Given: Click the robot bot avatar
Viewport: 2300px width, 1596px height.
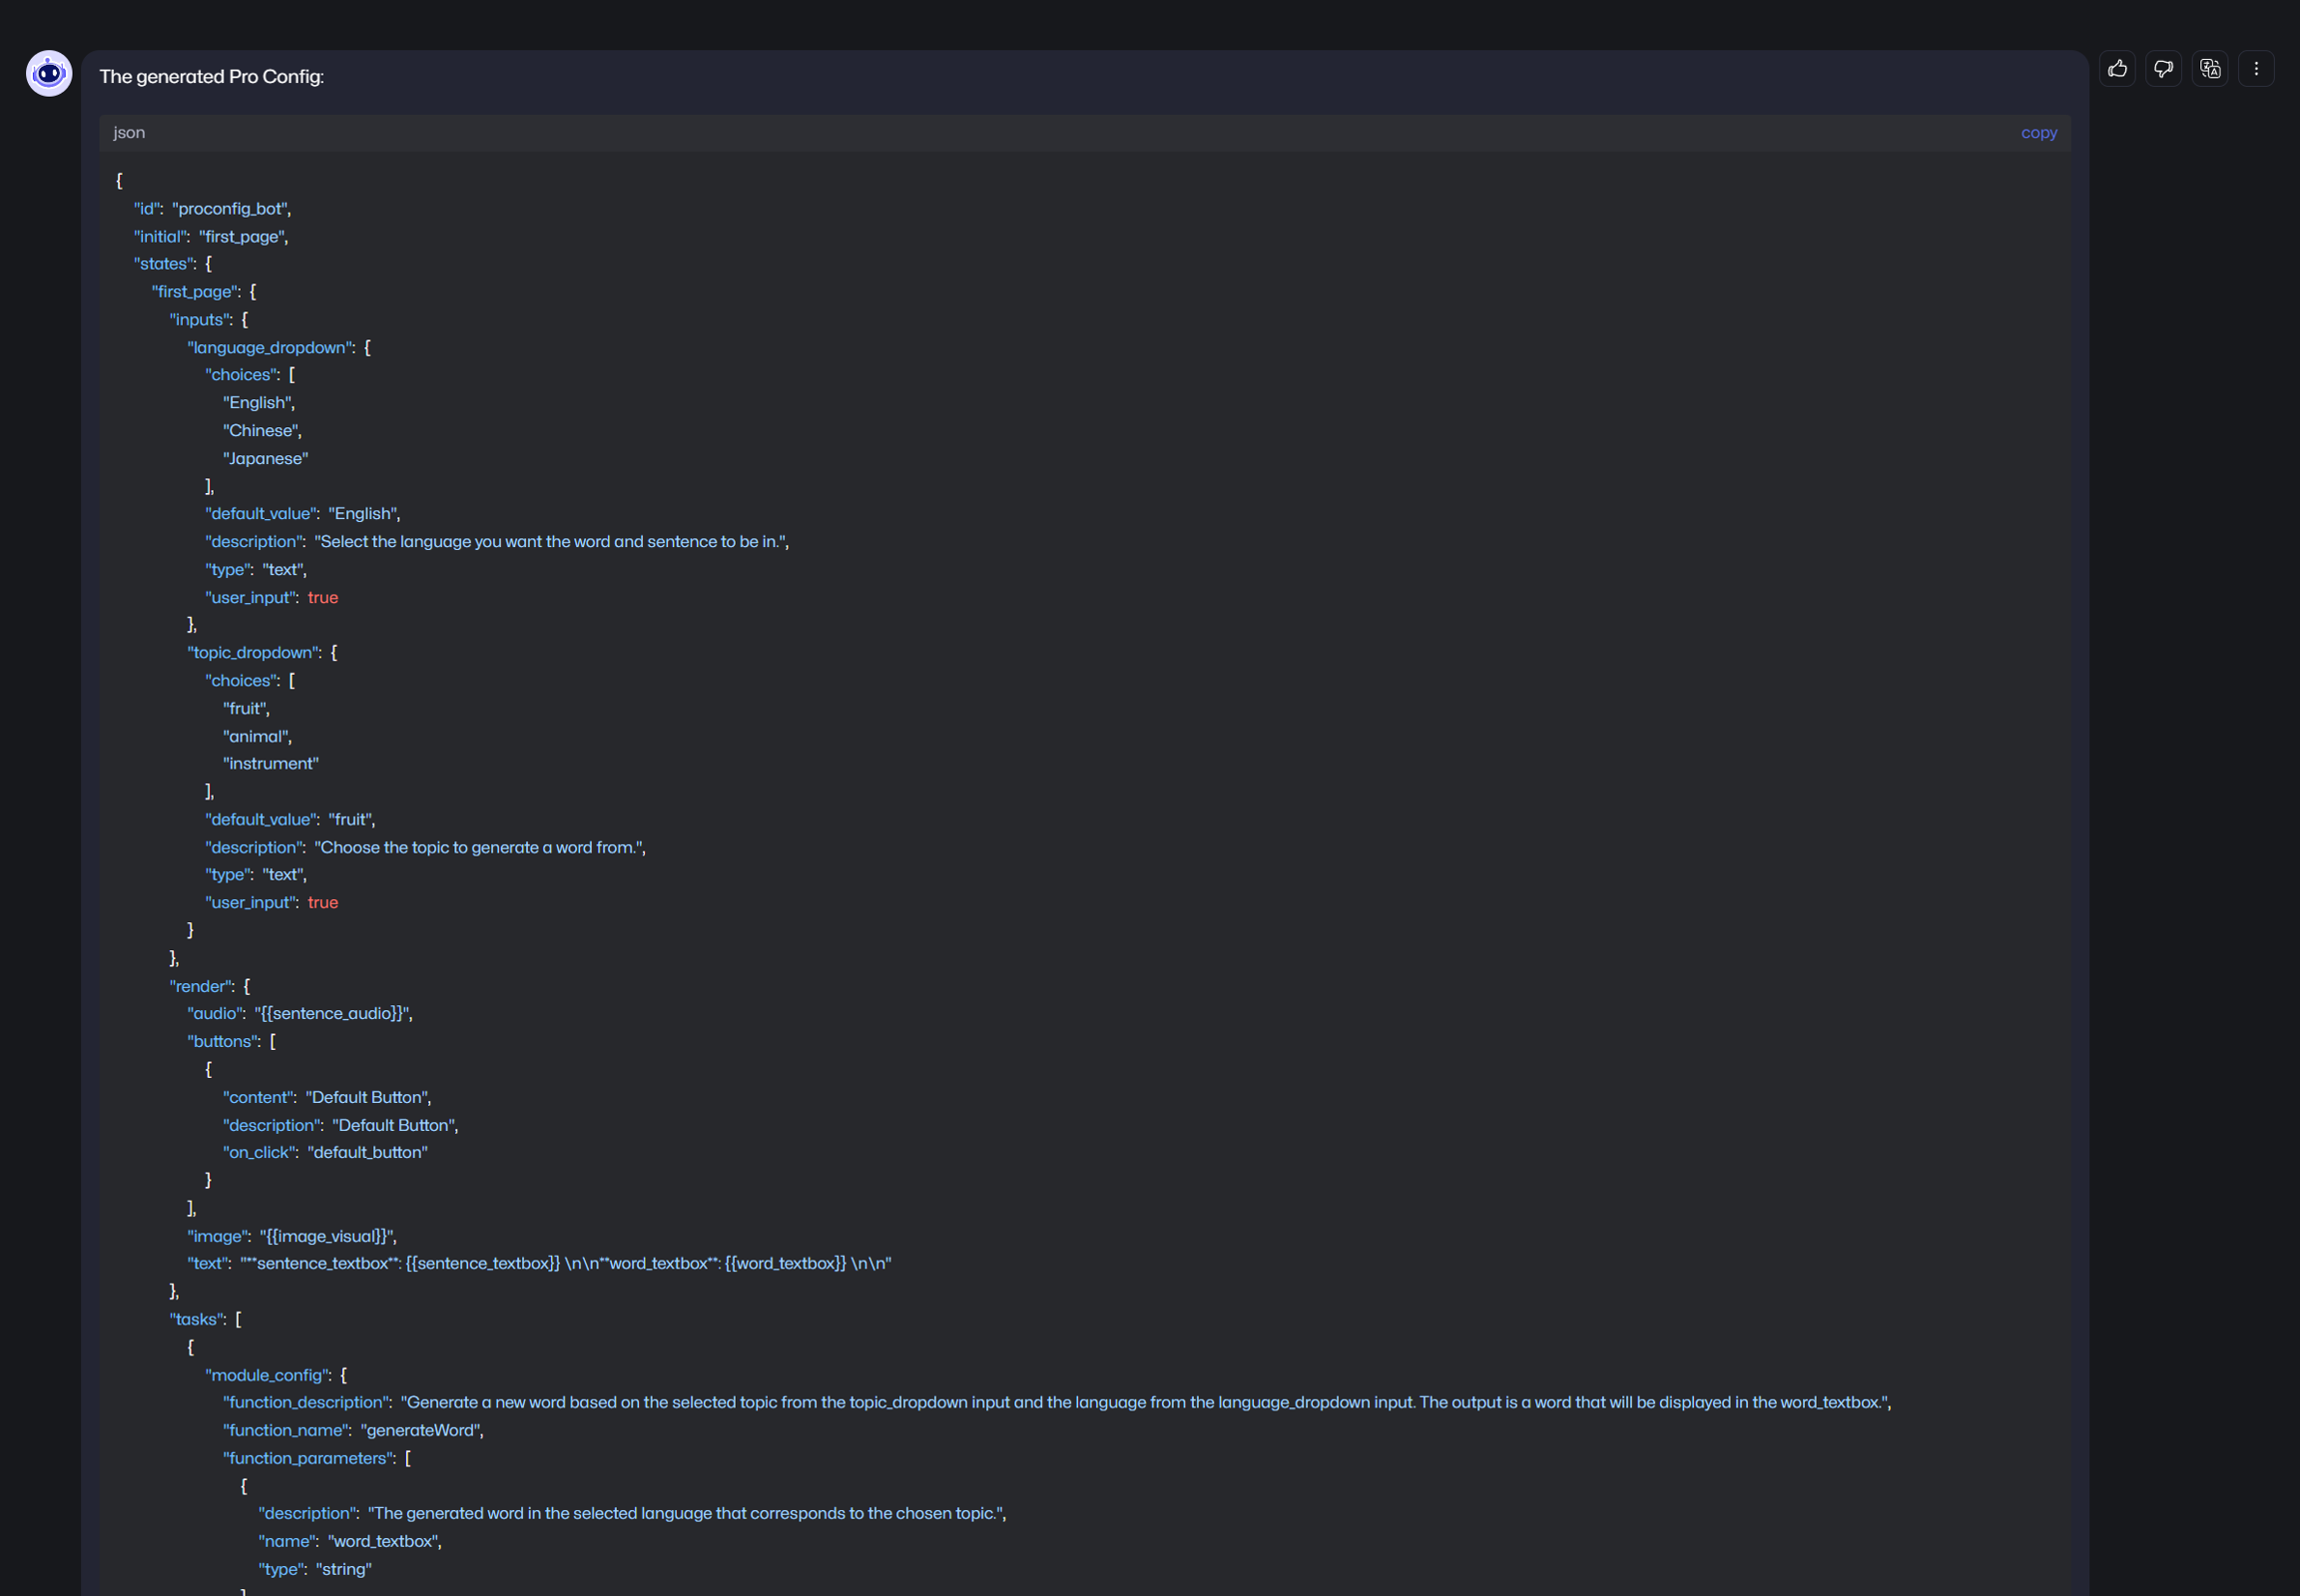Looking at the screenshot, I should (x=49, y=74).
